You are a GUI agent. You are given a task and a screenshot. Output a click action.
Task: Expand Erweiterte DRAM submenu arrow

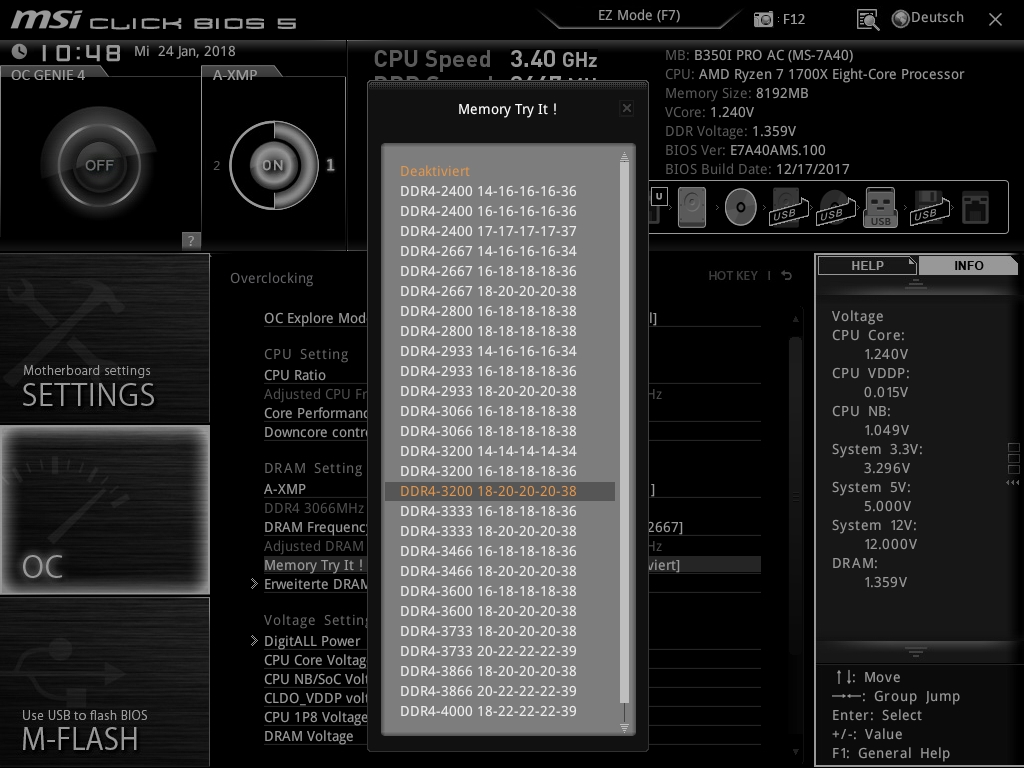click(x=254, y=584)
